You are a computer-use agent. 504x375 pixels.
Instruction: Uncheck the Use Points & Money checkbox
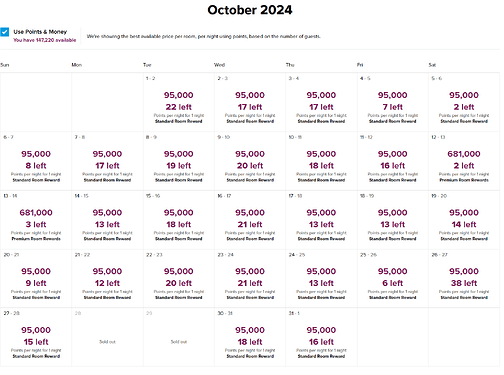5,32
